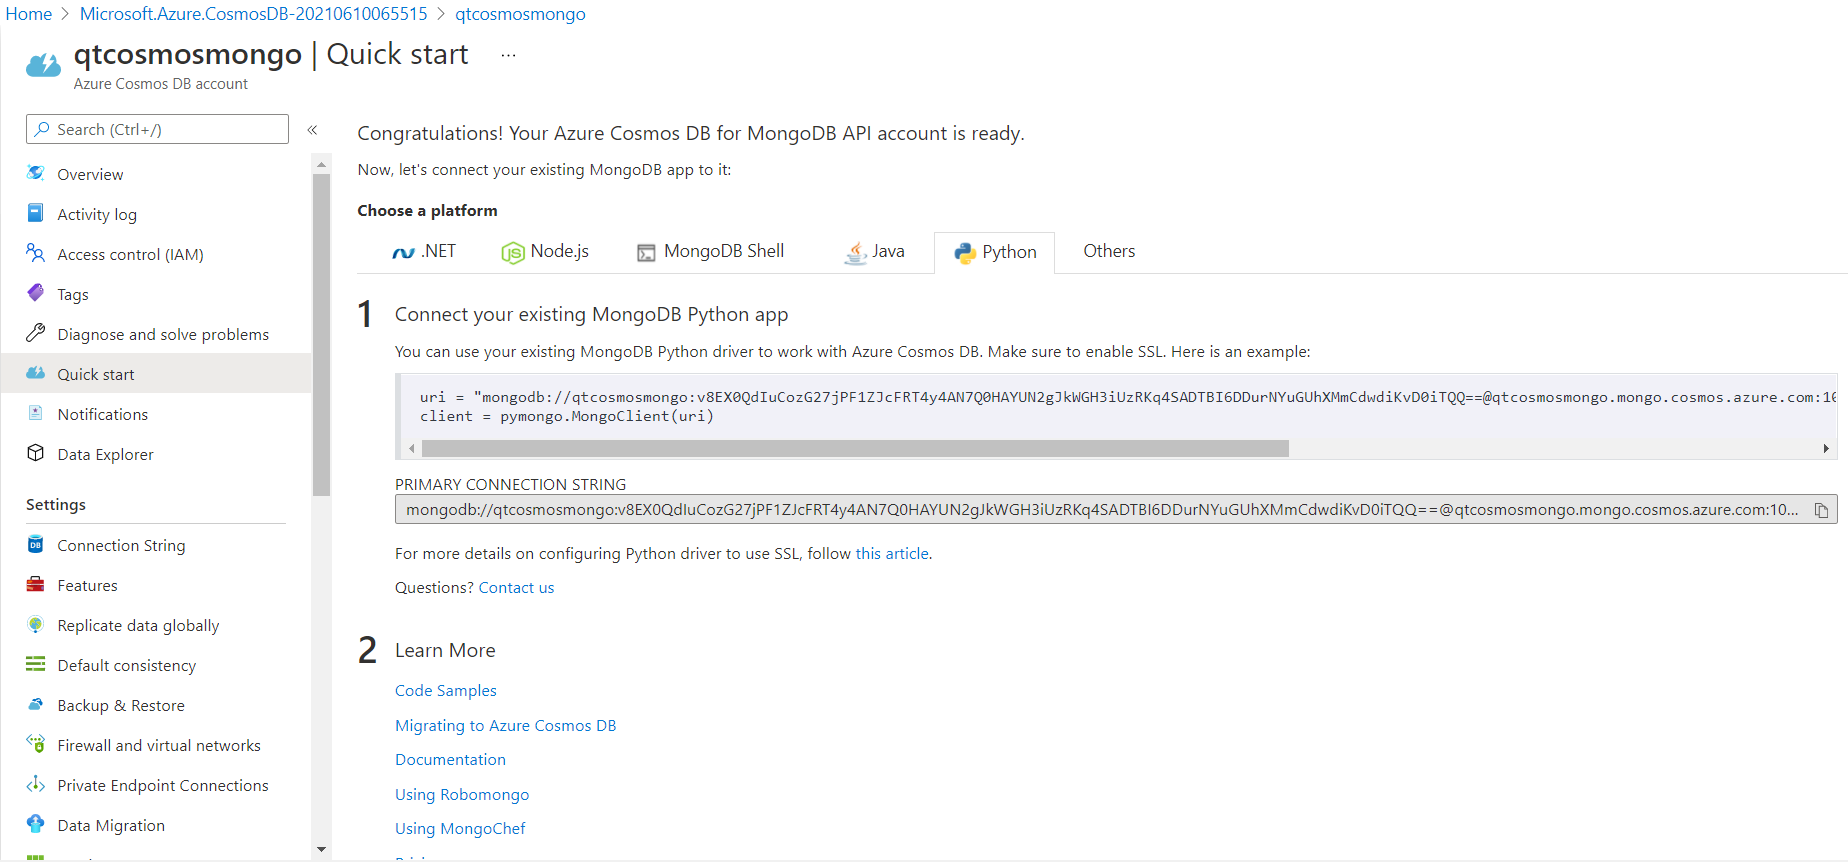The height and width of the screenshot is (862, 1848).
Task: Click the Private Endpoint Connections icon
Action: pos(36,784)
